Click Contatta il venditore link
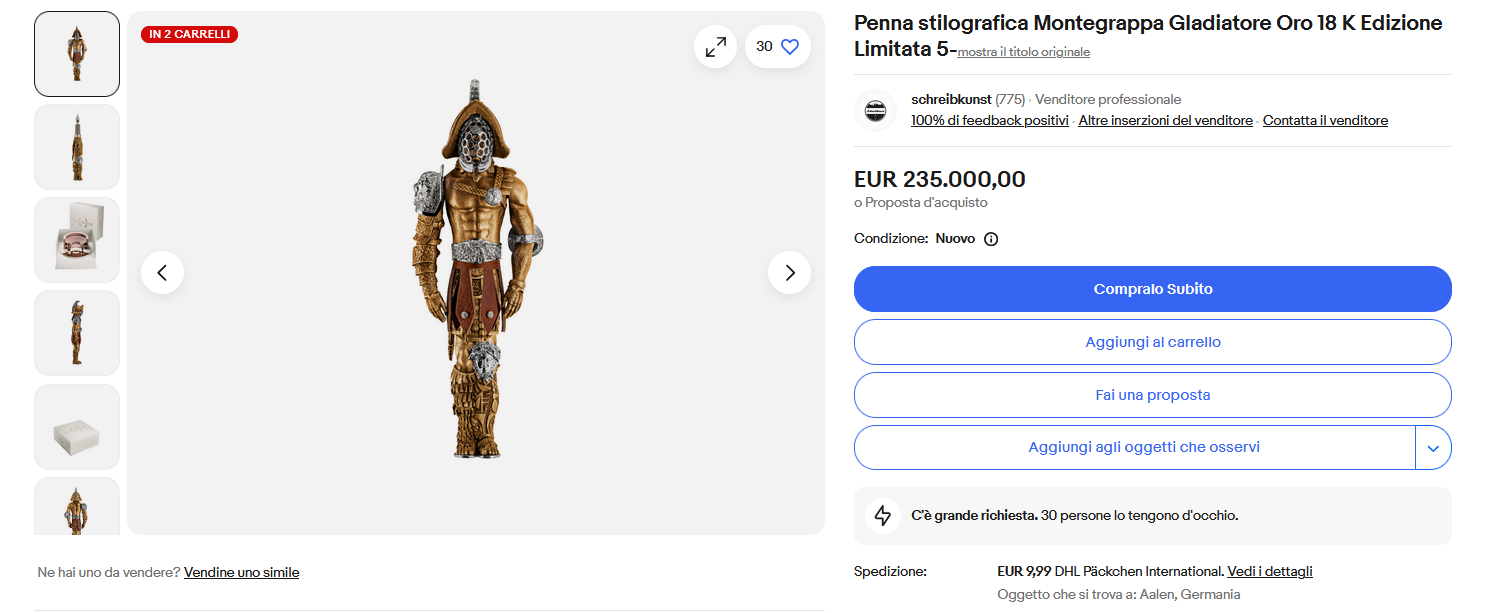Image resolution: width=1511 pixels, height=613 pixels. click(x=1325, y=121)
